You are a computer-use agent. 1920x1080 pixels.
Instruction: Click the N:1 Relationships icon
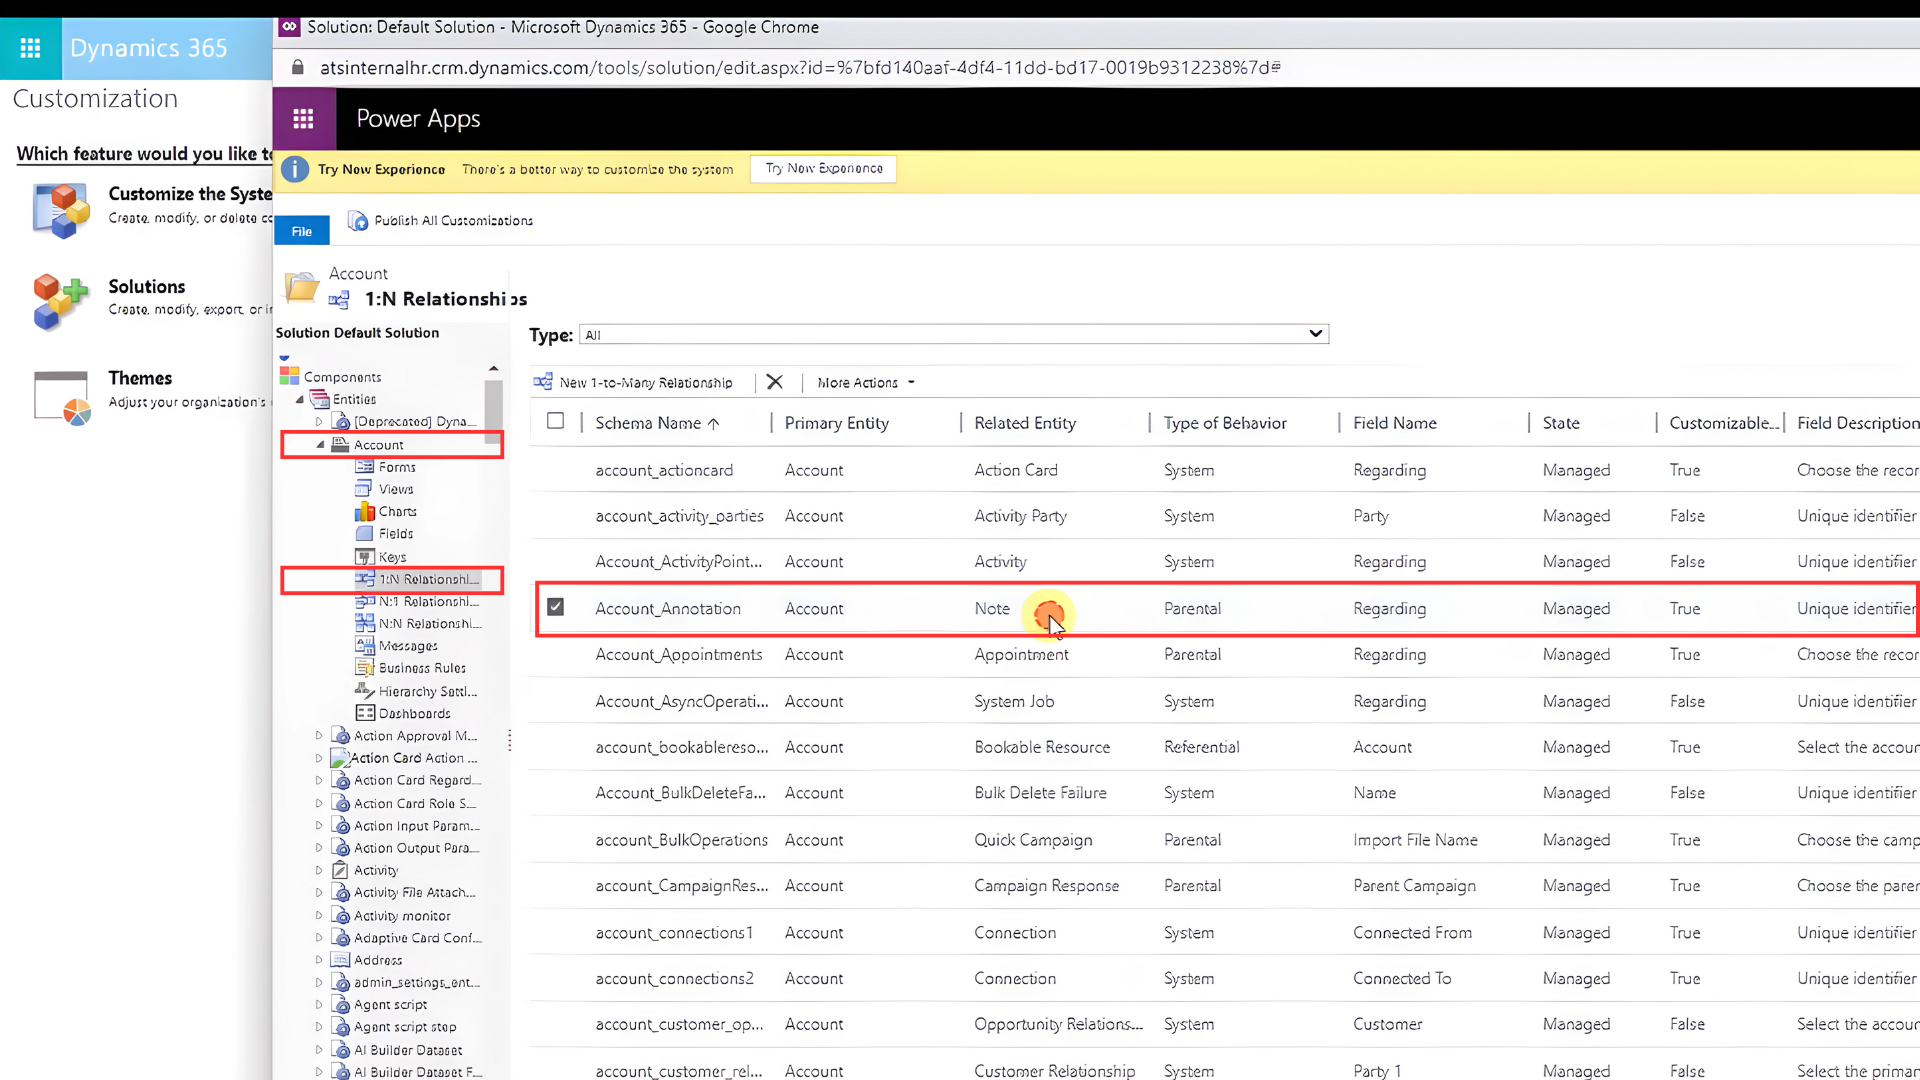[365, 601]
